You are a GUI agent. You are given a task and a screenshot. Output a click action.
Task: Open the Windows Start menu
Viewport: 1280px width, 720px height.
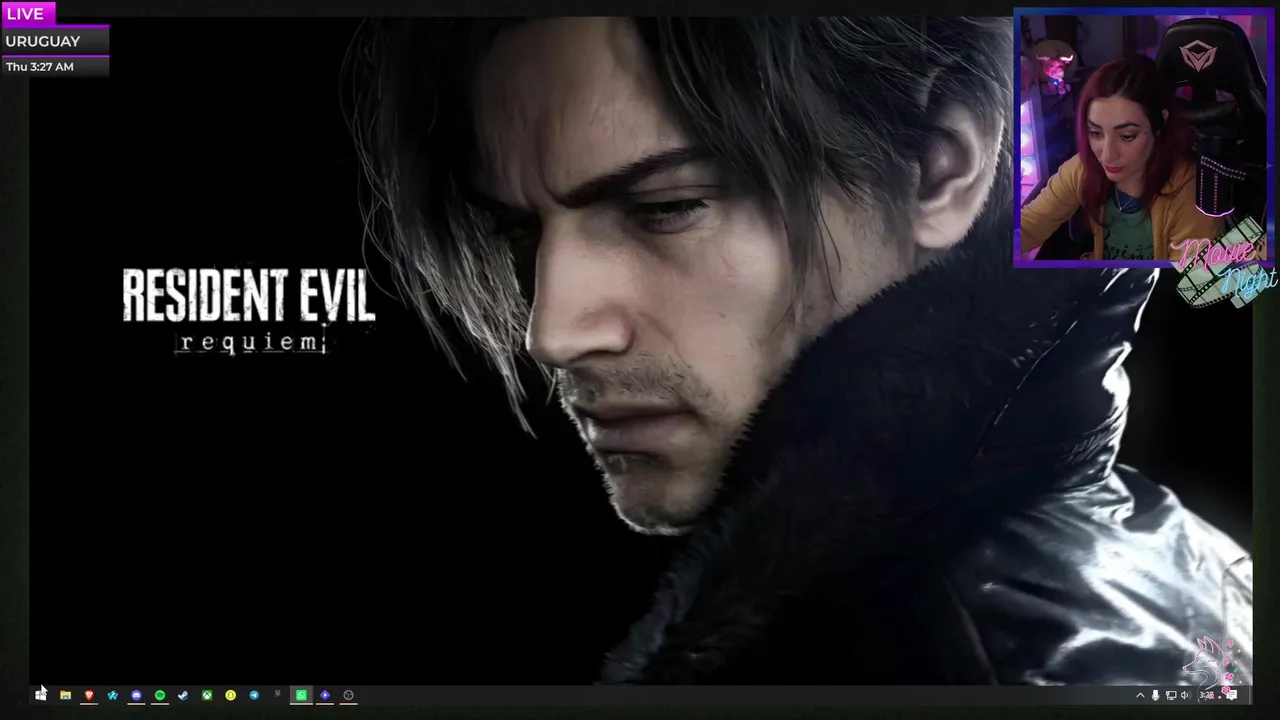coord(41,695)
